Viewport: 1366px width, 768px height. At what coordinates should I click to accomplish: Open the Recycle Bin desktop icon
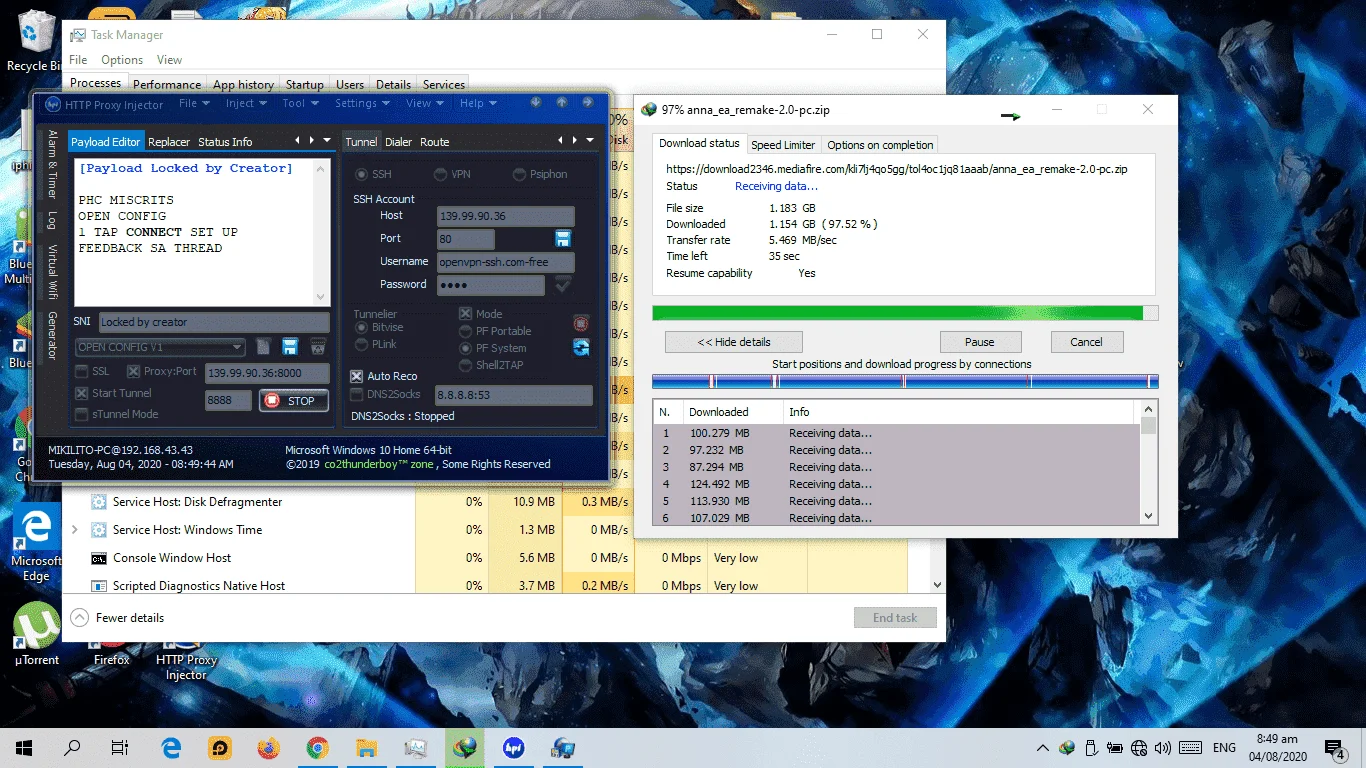[34, 40]
